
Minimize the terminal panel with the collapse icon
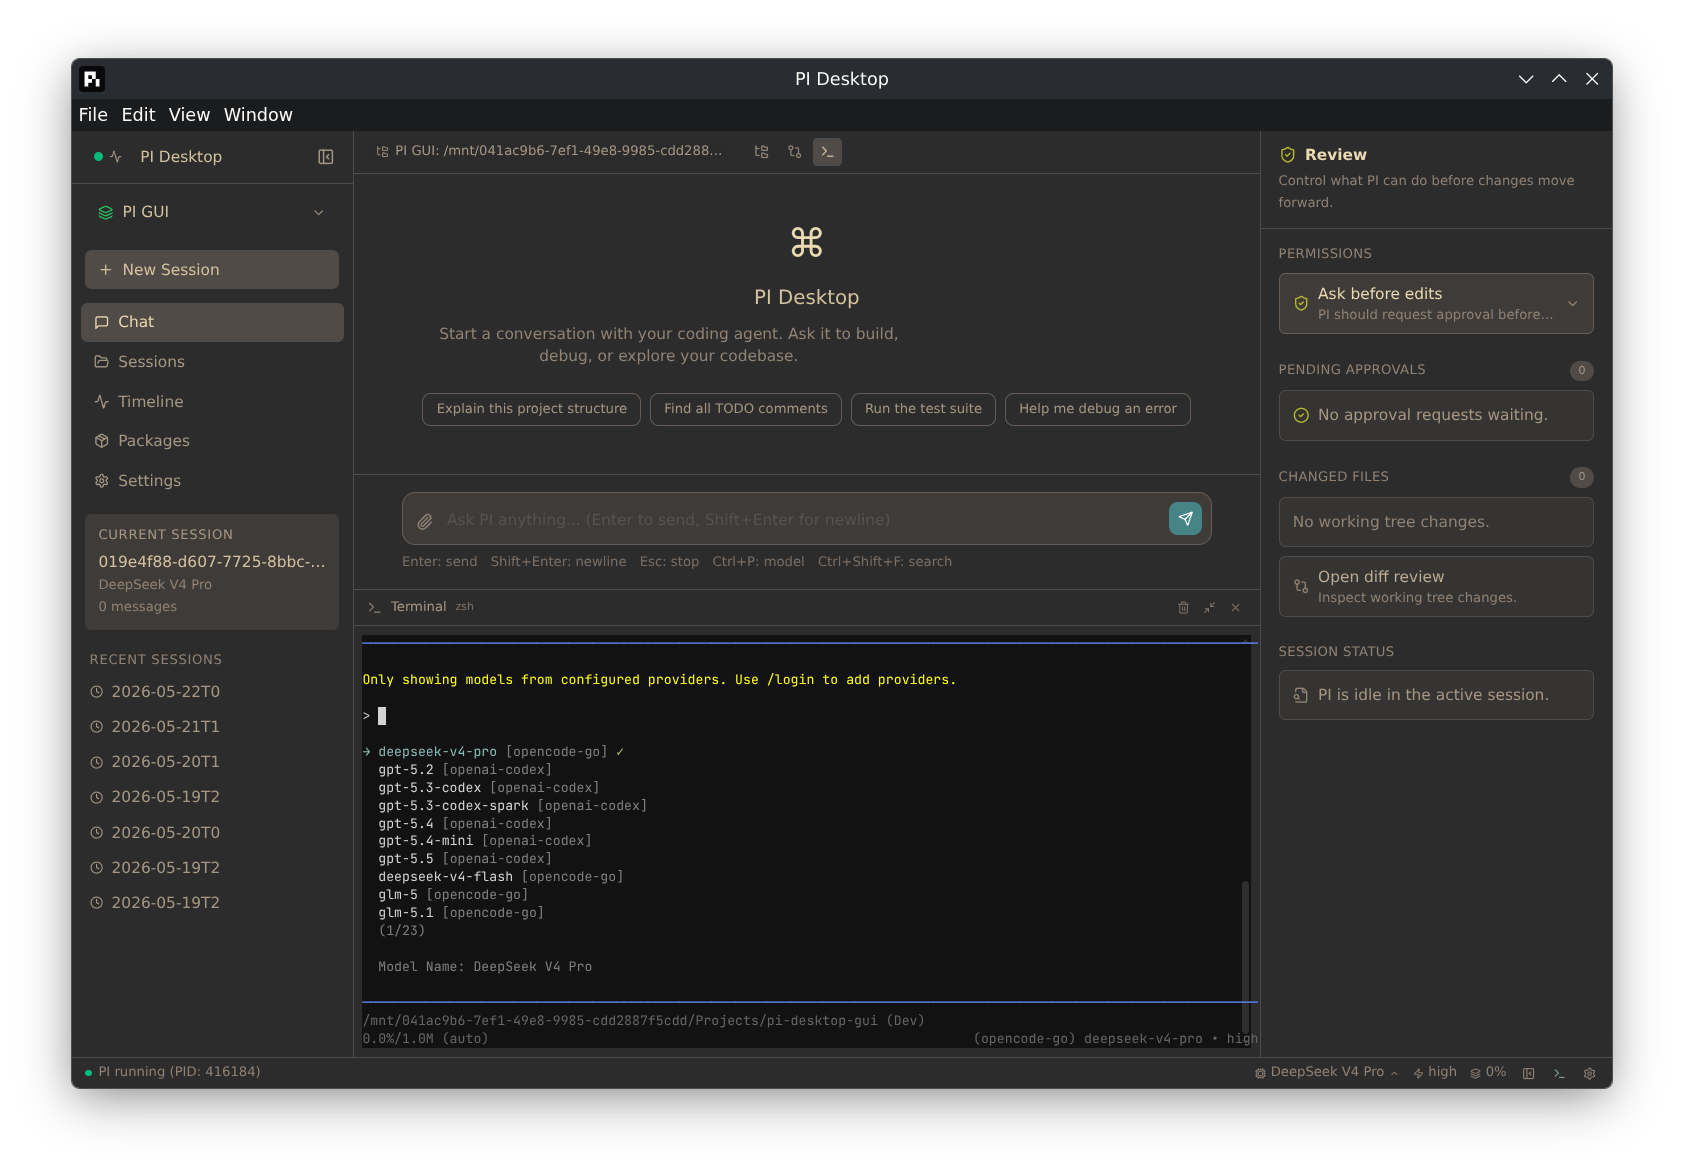pyautogui.click(x=1210, y=608)
